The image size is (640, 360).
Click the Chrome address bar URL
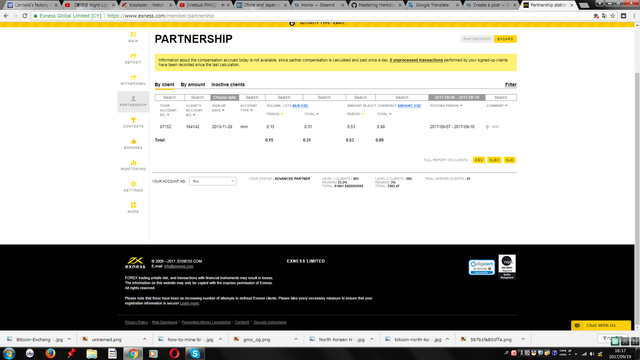point(160,16)
